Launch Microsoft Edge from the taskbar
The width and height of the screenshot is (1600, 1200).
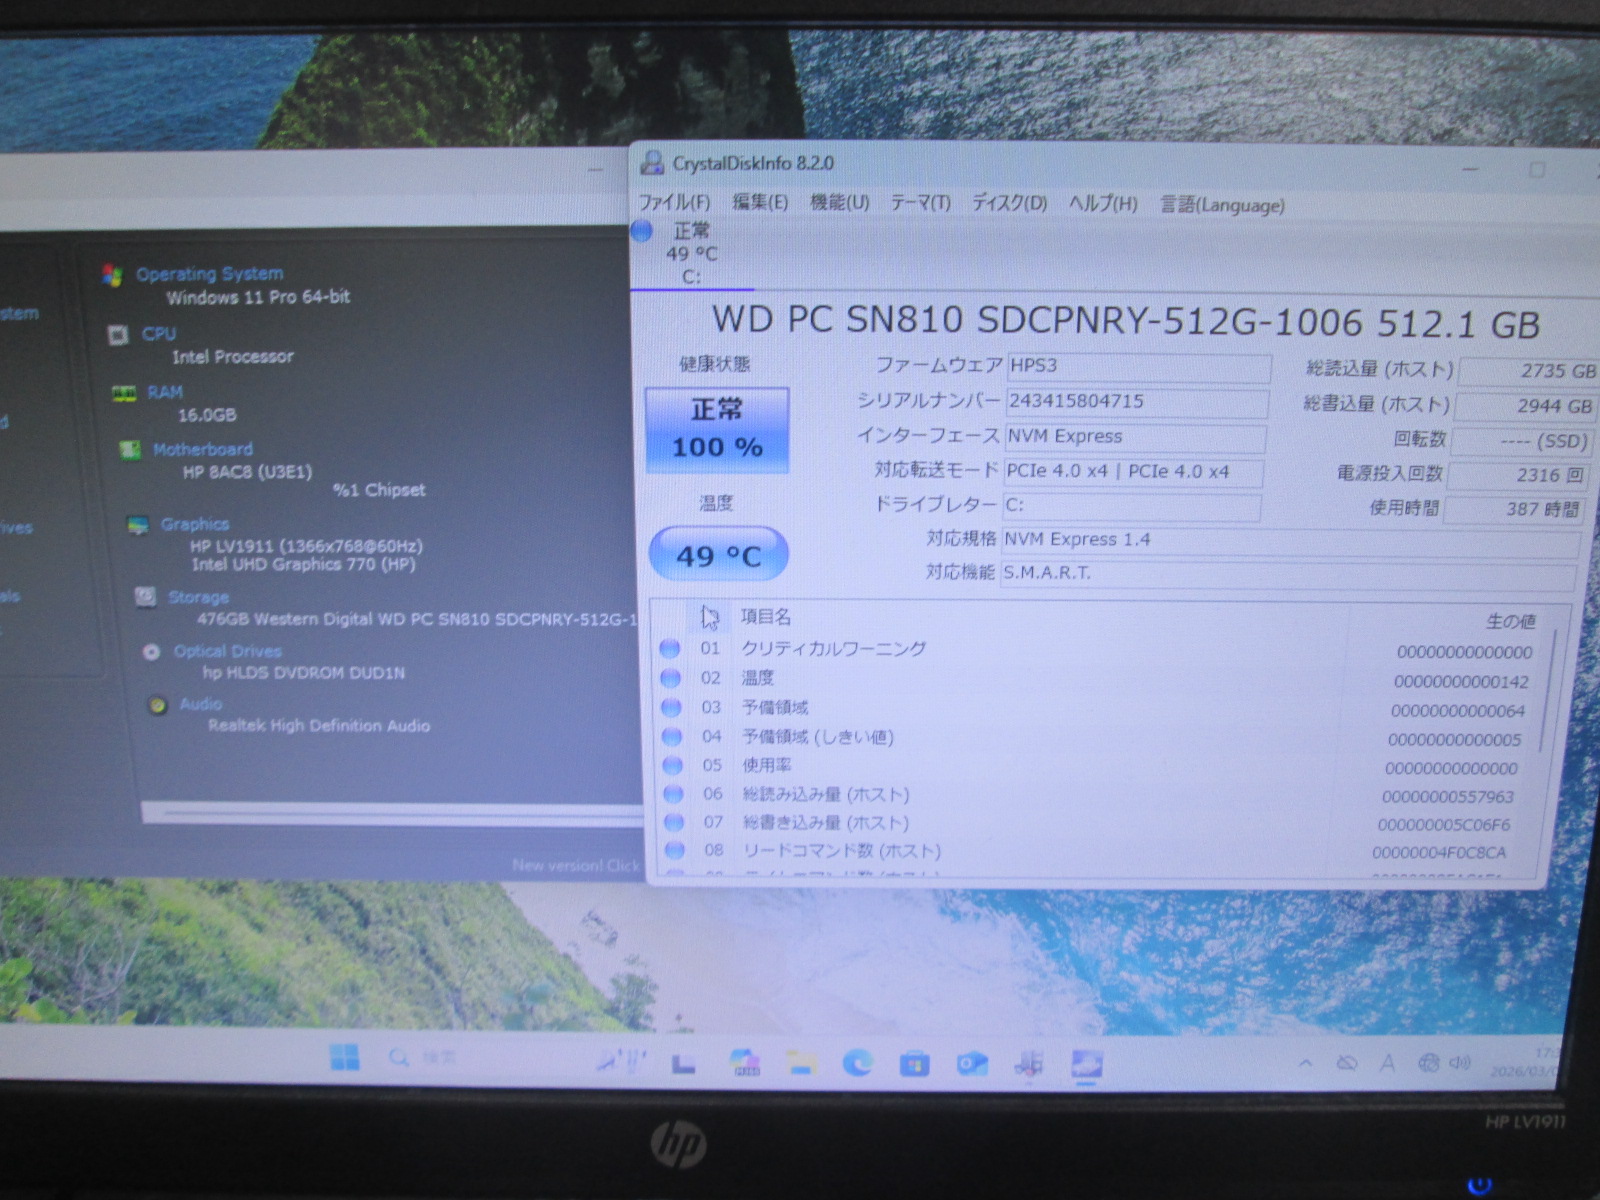click(x=857, y=1062)
